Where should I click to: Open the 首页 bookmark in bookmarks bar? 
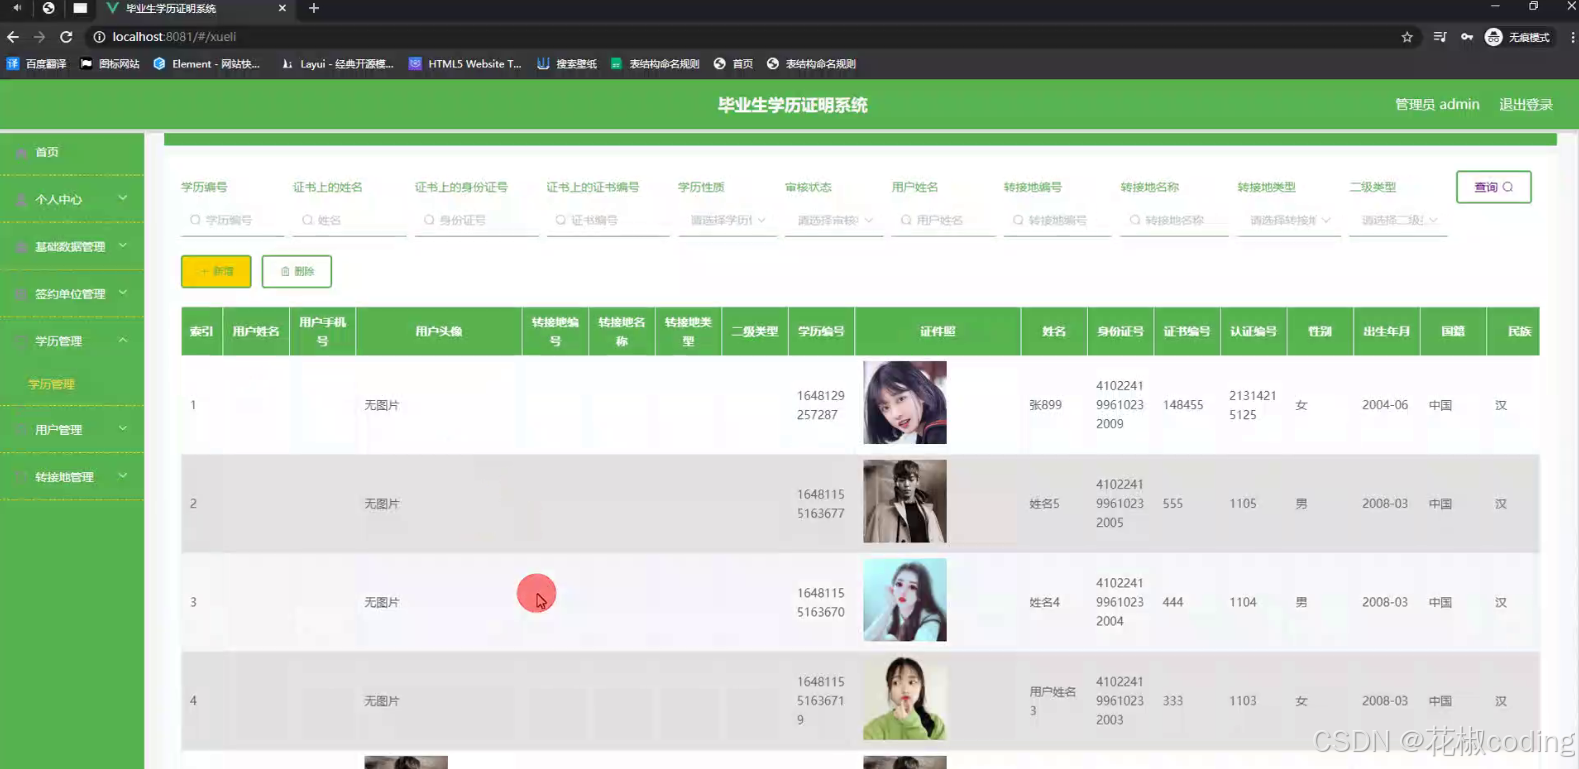coord(733,64)
